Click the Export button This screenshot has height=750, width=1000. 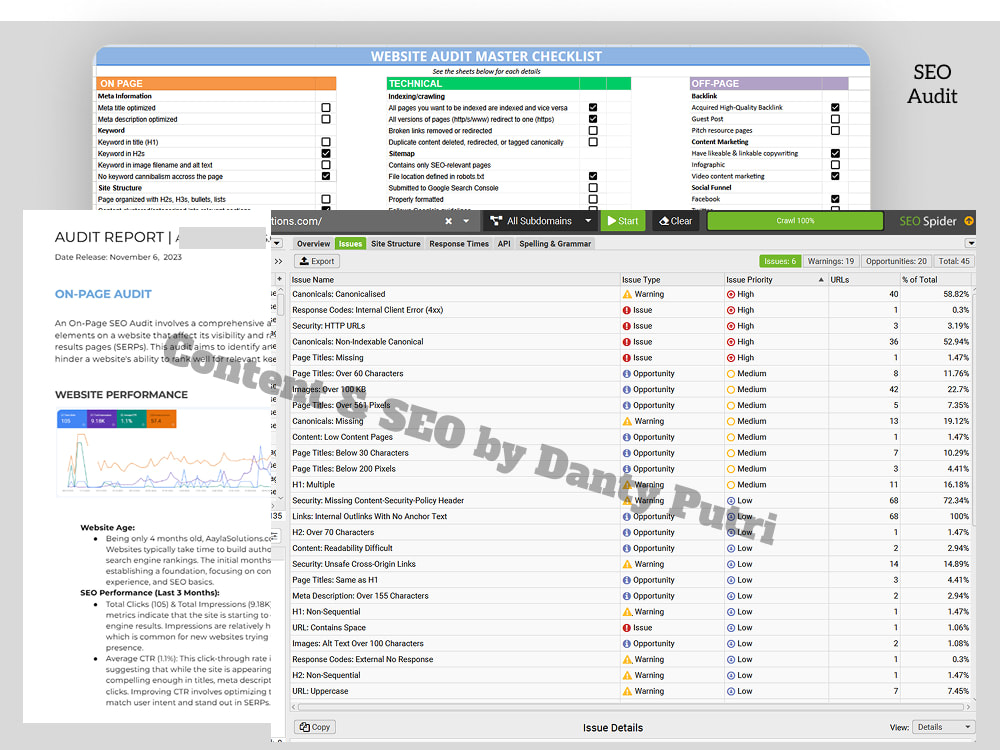(317, 261)
